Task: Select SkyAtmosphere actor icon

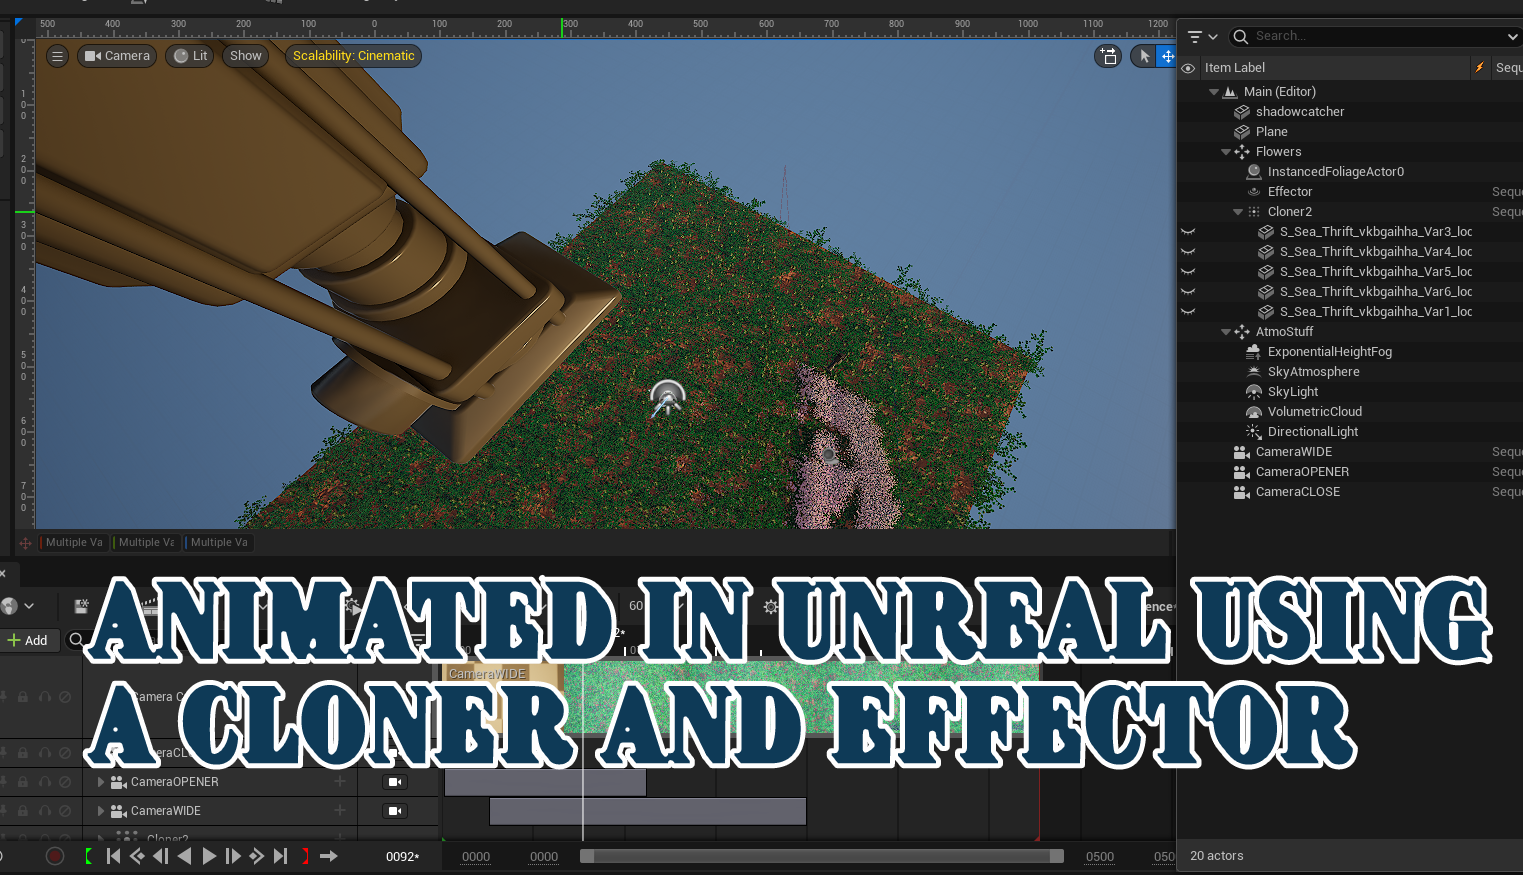Action: coord(1254,372)
